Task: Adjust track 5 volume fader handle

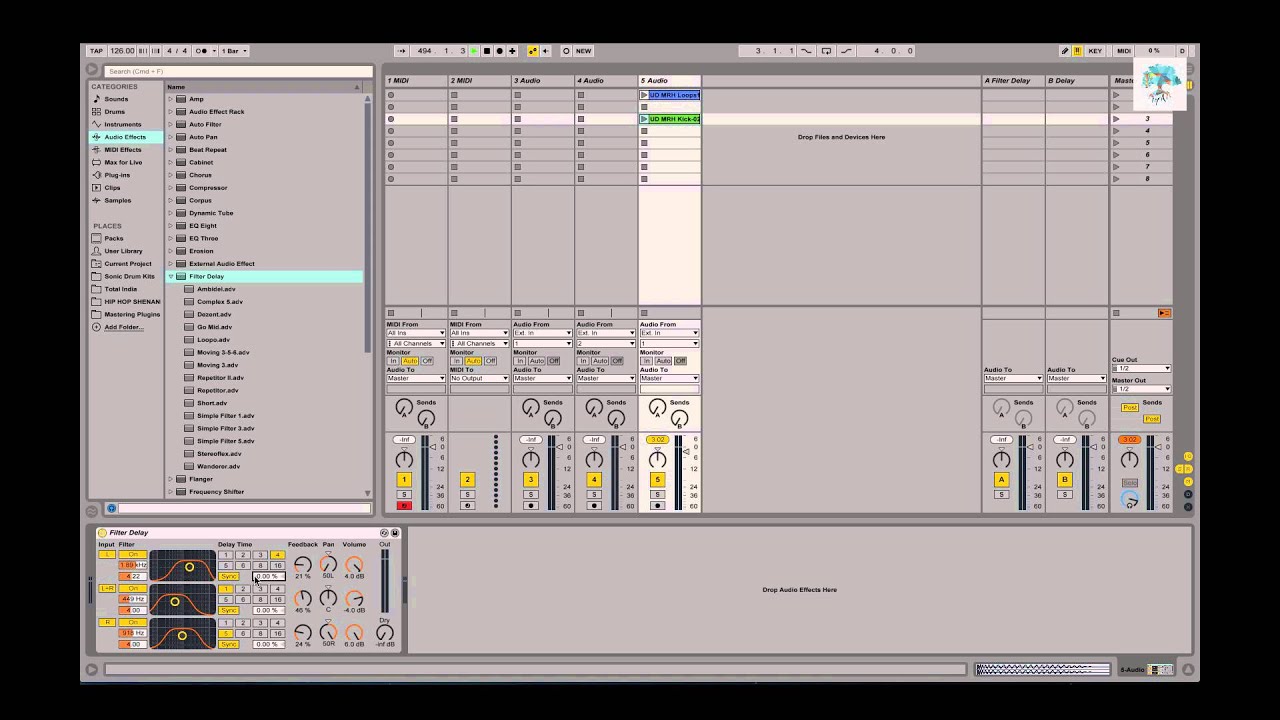Action: coord(686,451)
